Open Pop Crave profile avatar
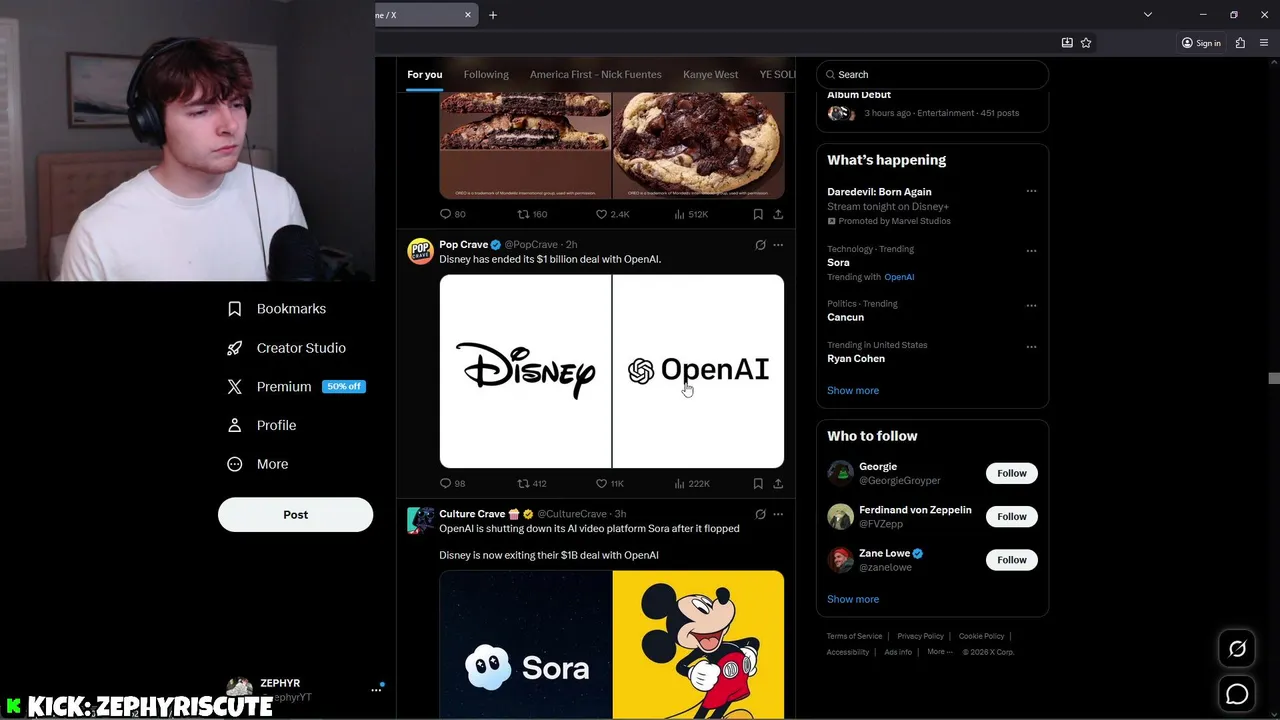The height and width of the screenshot is (720, 1280). click(420, 251)
